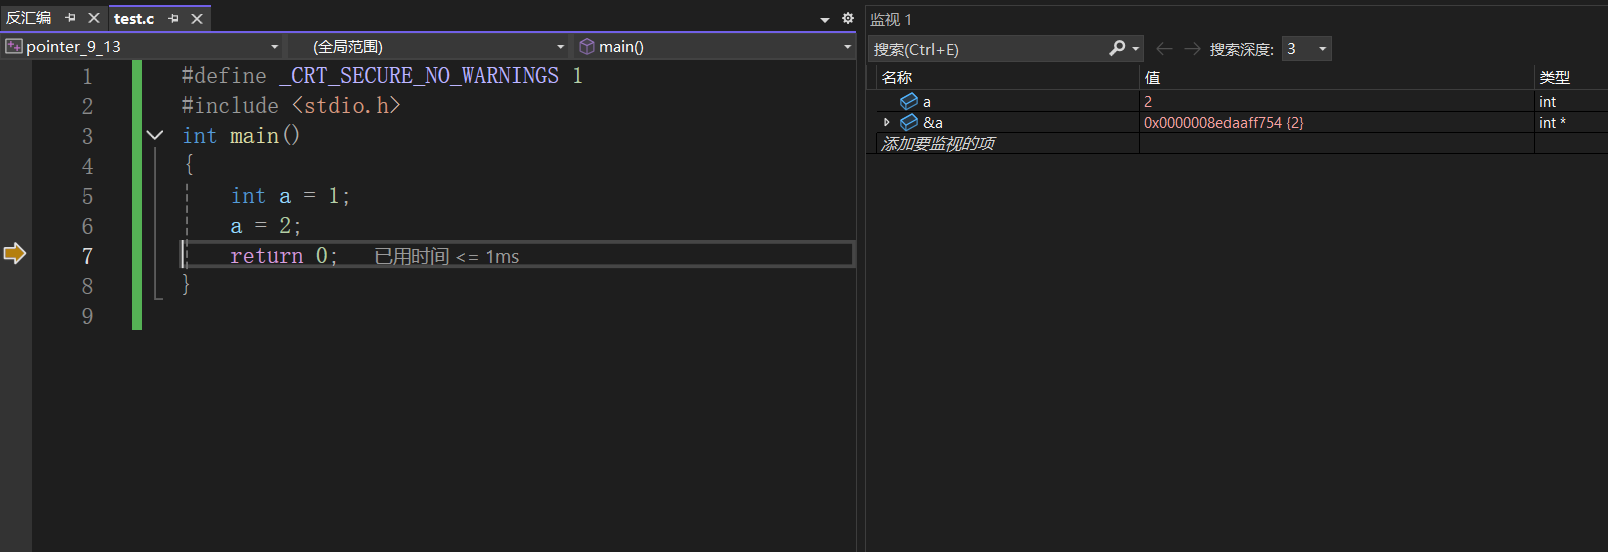Click the watch search magnifier icon
The width and height of the screenshot is (1608, 552).
tap(1117, 48)
